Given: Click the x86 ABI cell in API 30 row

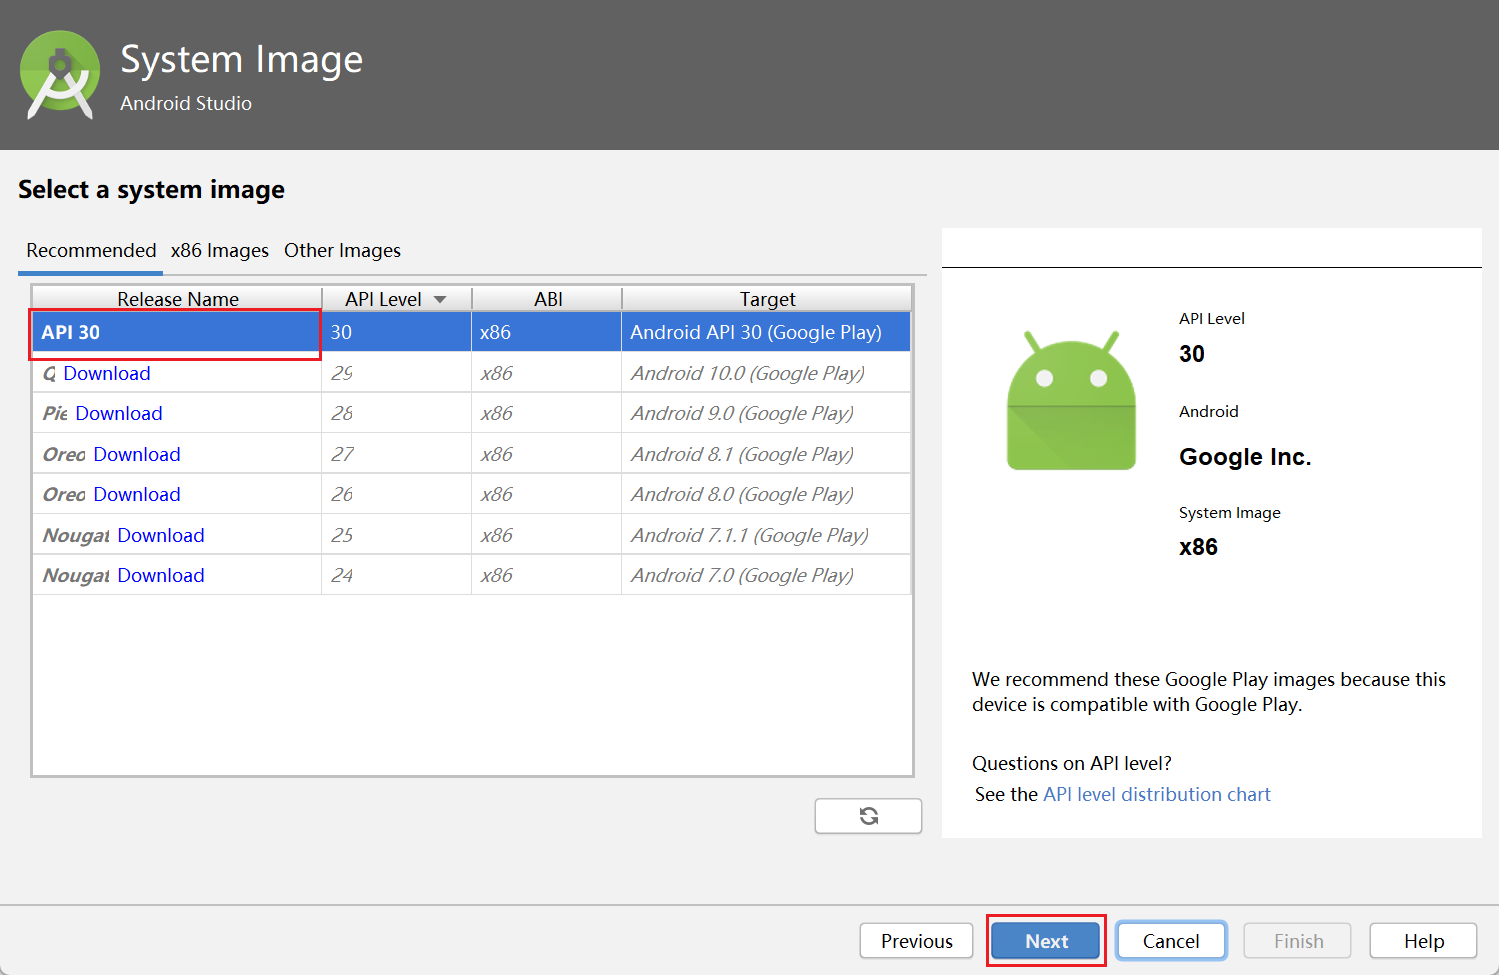Looking at the screenshot, I should pyautogui.click(x=546, y=332).
